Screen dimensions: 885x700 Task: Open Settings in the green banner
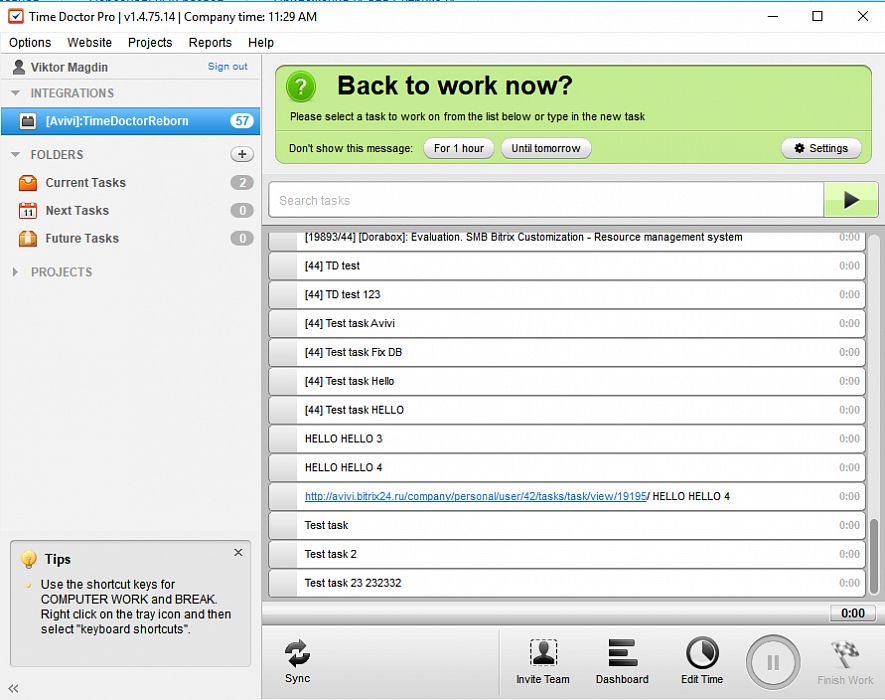(821, 148)
